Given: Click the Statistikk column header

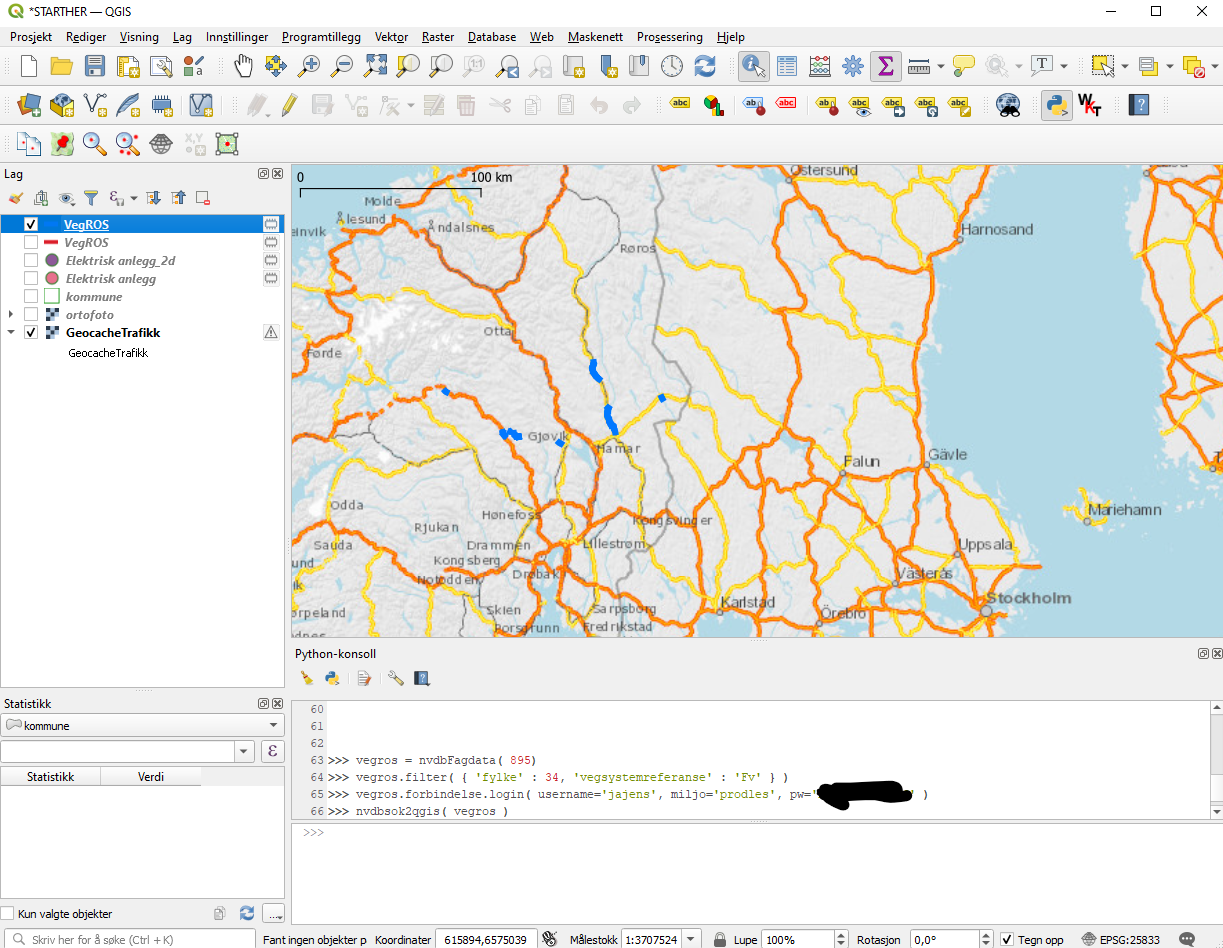Looking at the screenshot, I should (50, 776).
